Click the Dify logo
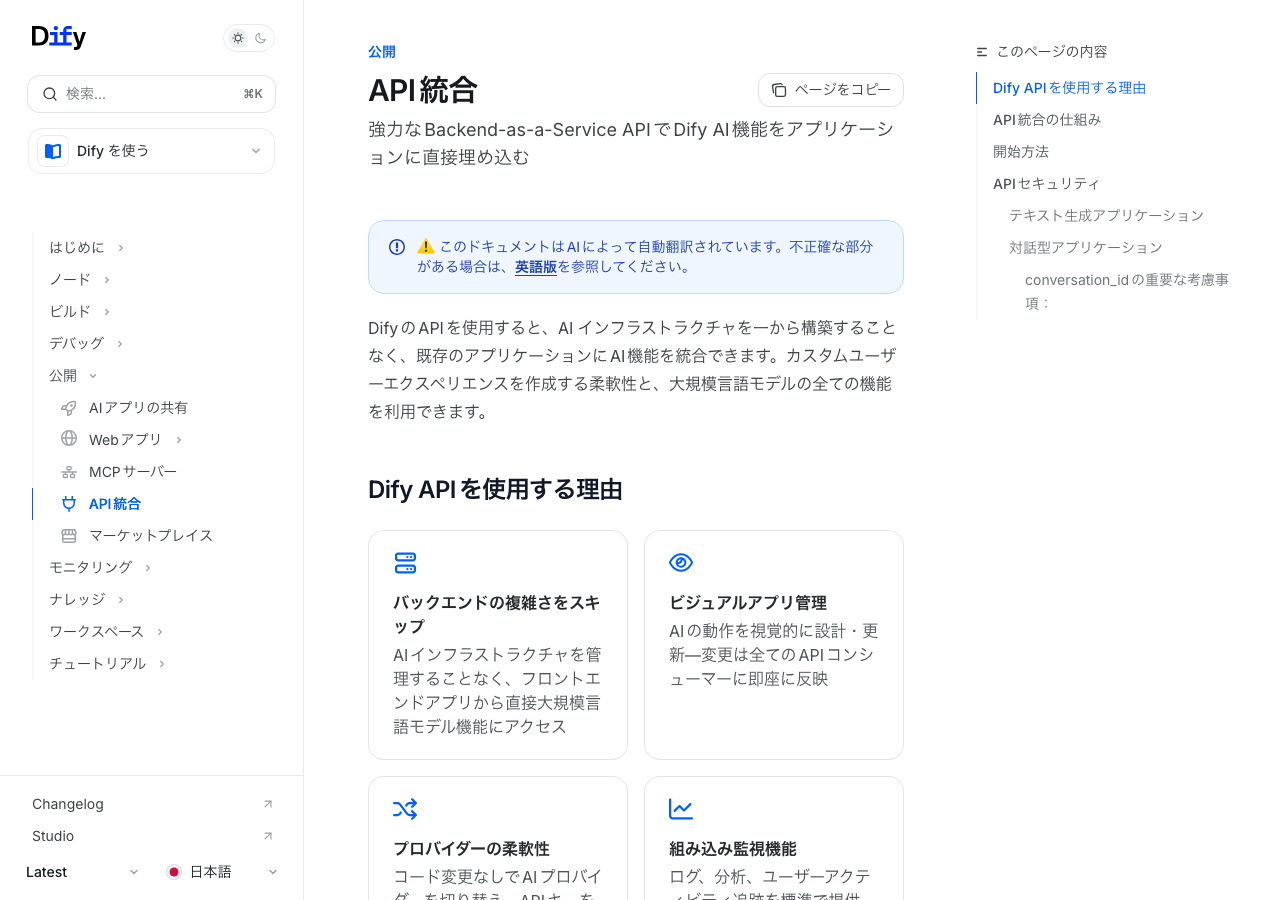Viewport: 1280px width, 900px height. tap(59, 37)
